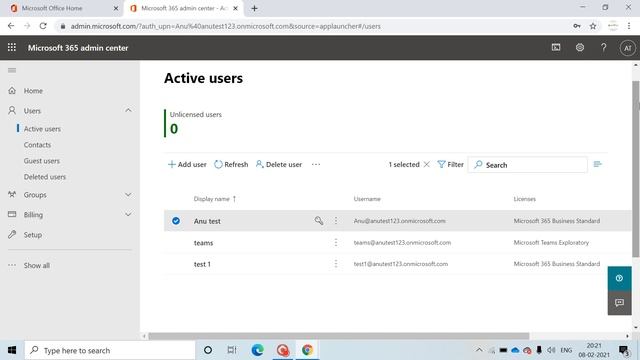This screenshot has width=640, height=360.
Task: Click the Refresh button
Action: (x=231, y=164)
